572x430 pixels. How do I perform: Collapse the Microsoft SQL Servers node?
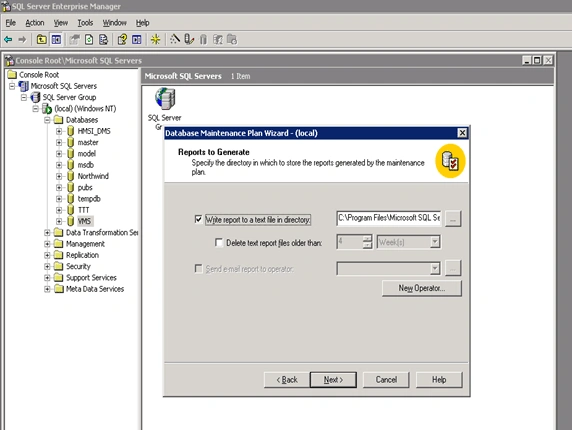pos(12,86)
